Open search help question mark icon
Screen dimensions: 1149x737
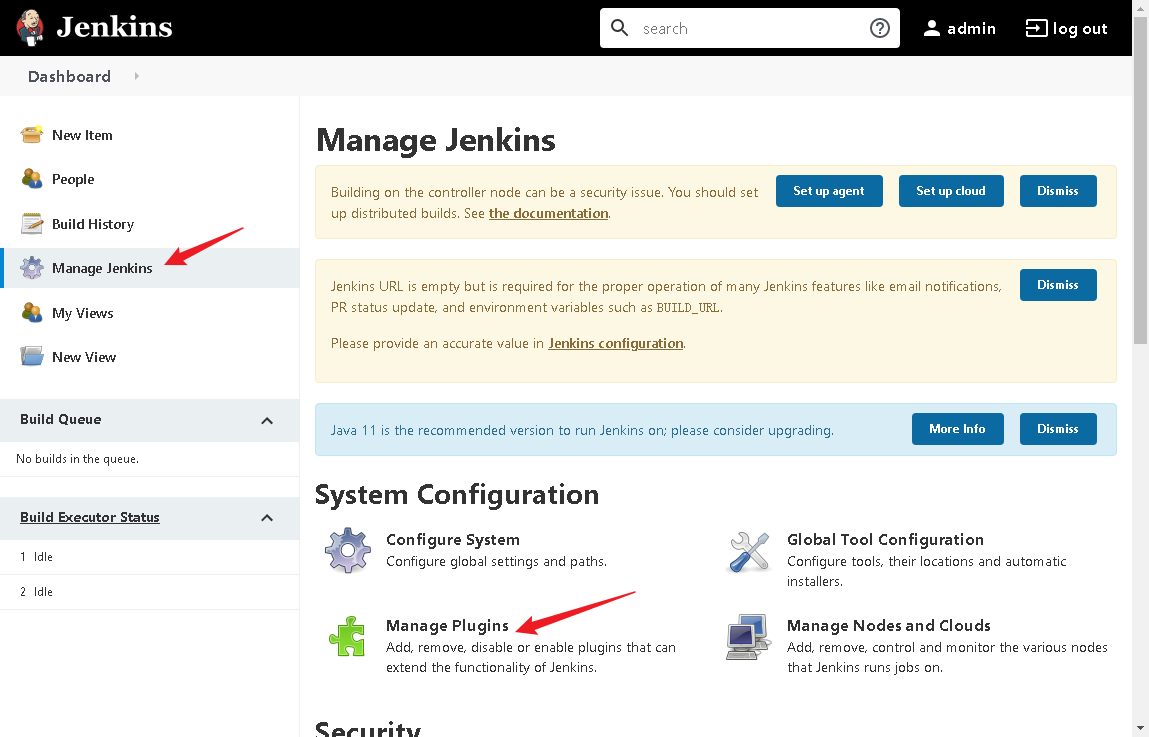879,28
